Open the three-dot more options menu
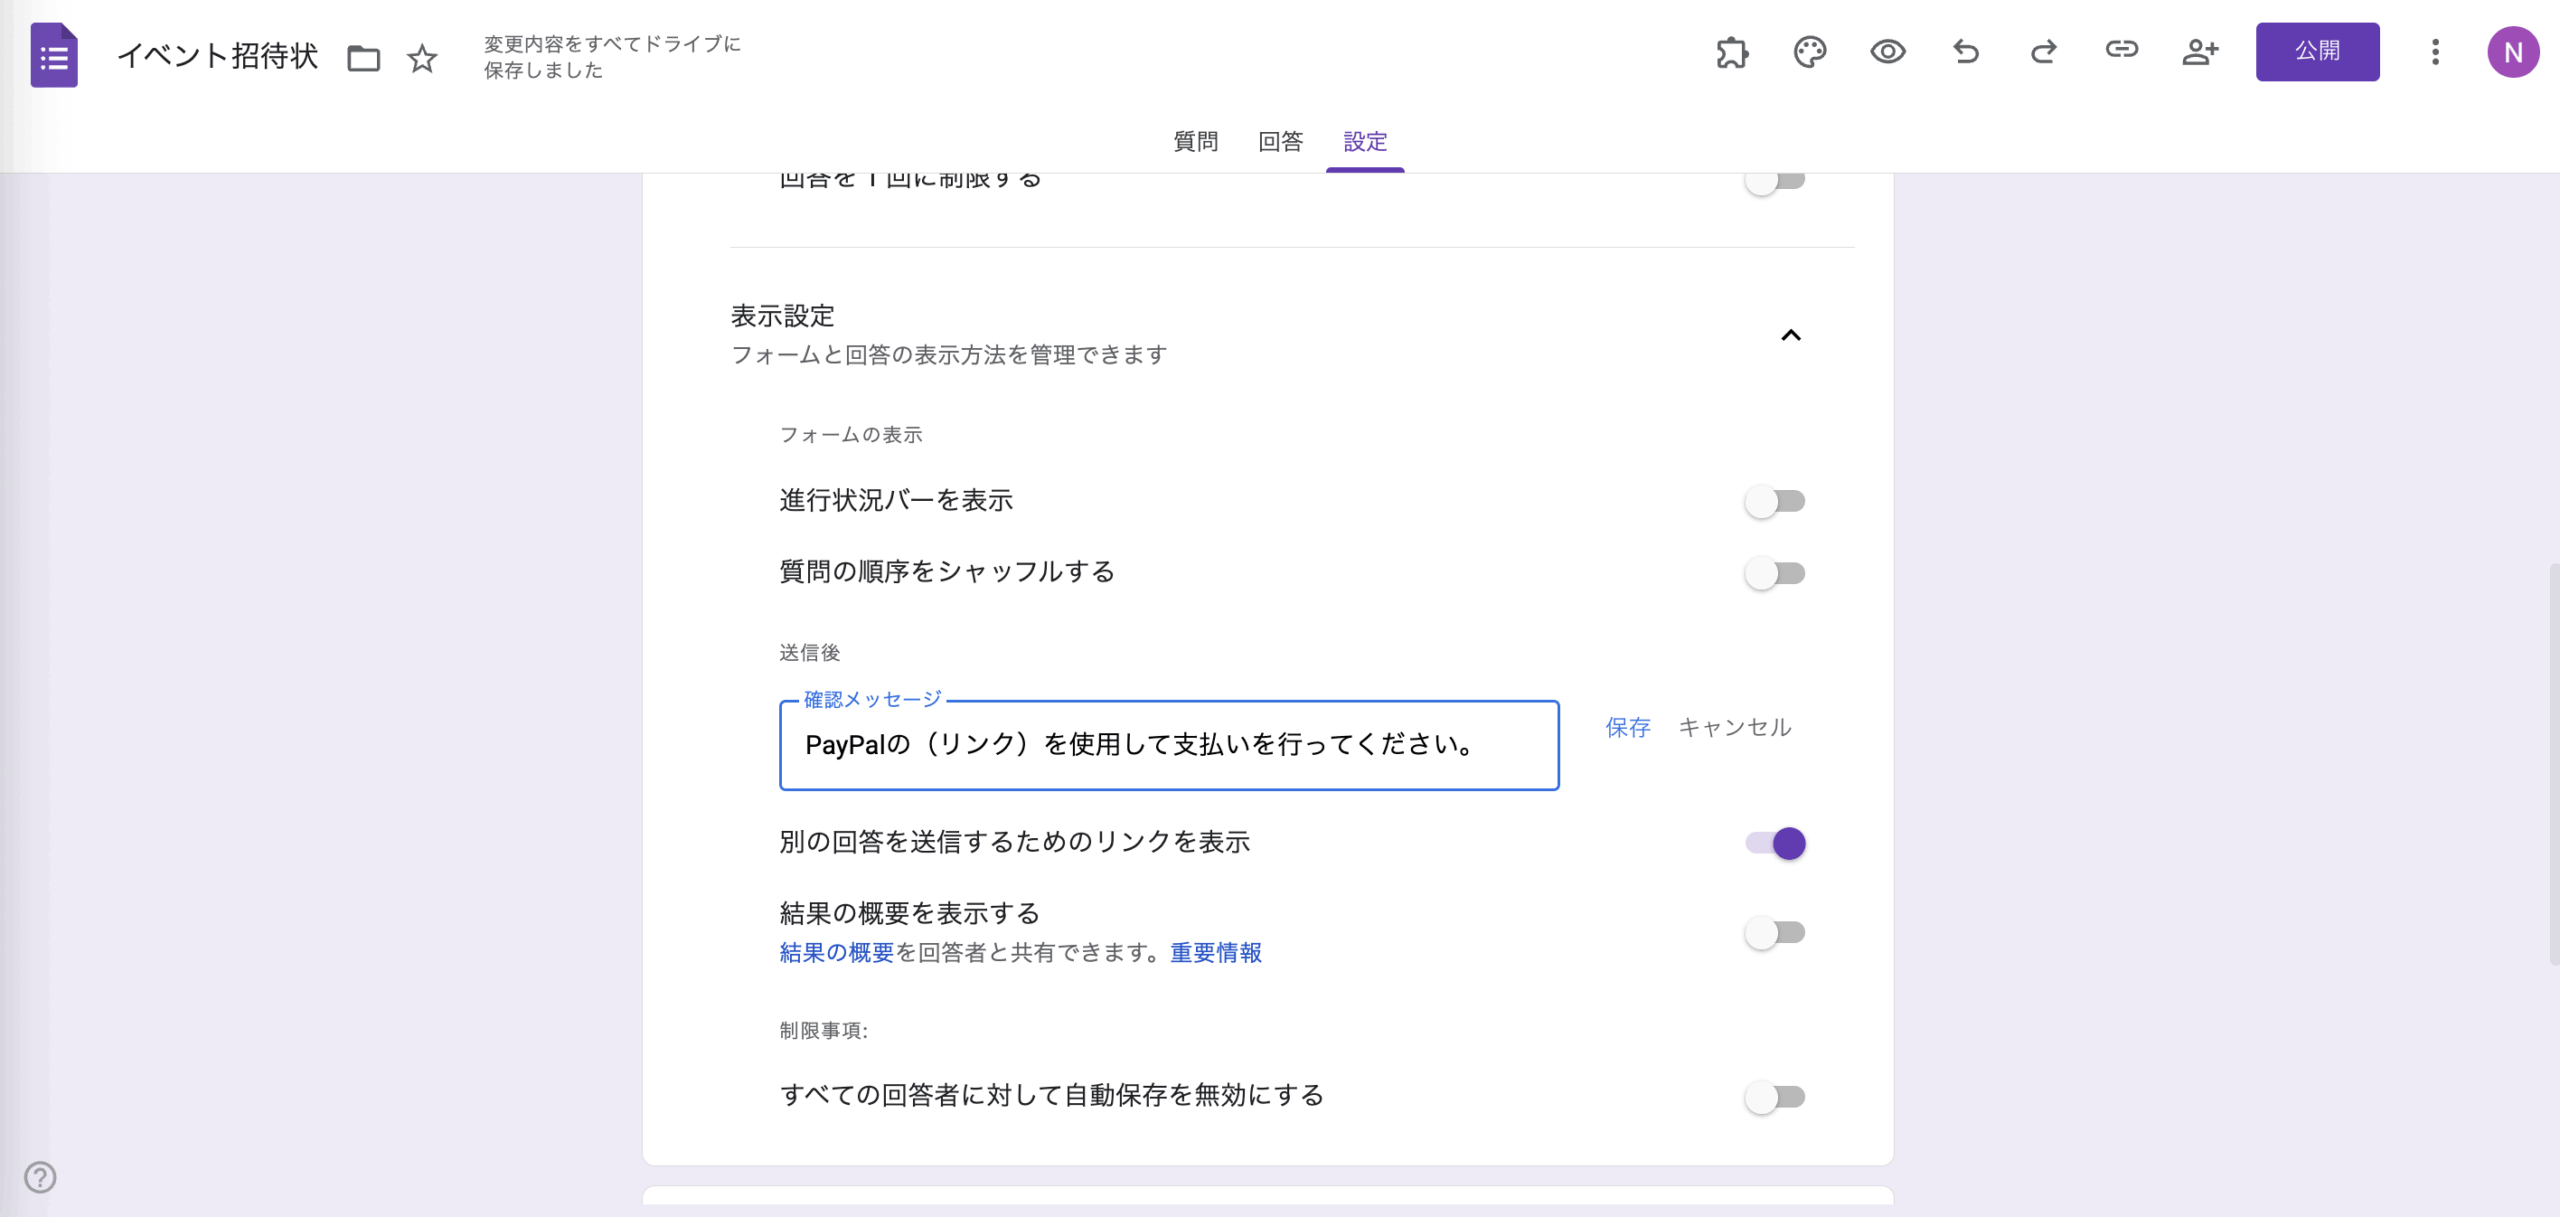Image resolution: width=2560 pixels, height=1217 pixels. [2435, 52]
